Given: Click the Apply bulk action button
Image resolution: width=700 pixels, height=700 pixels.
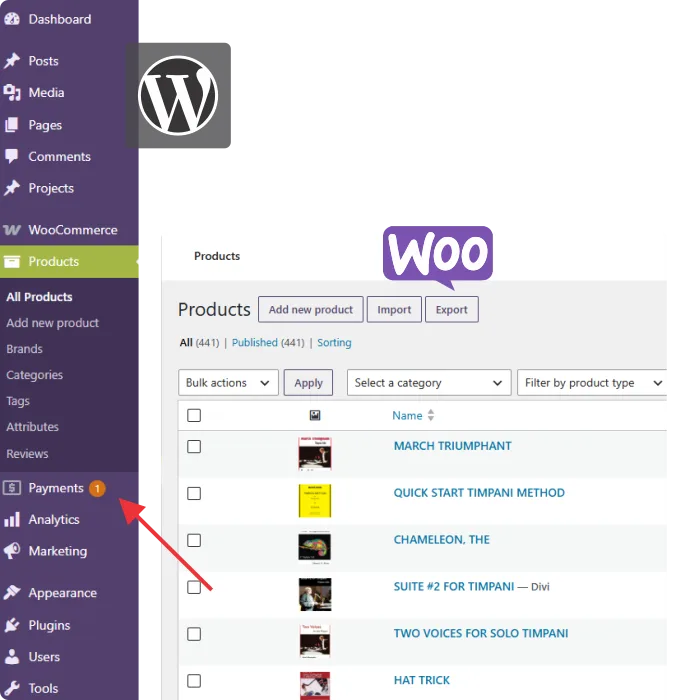Looking at the screenshot, I should [x=308, y=383].
